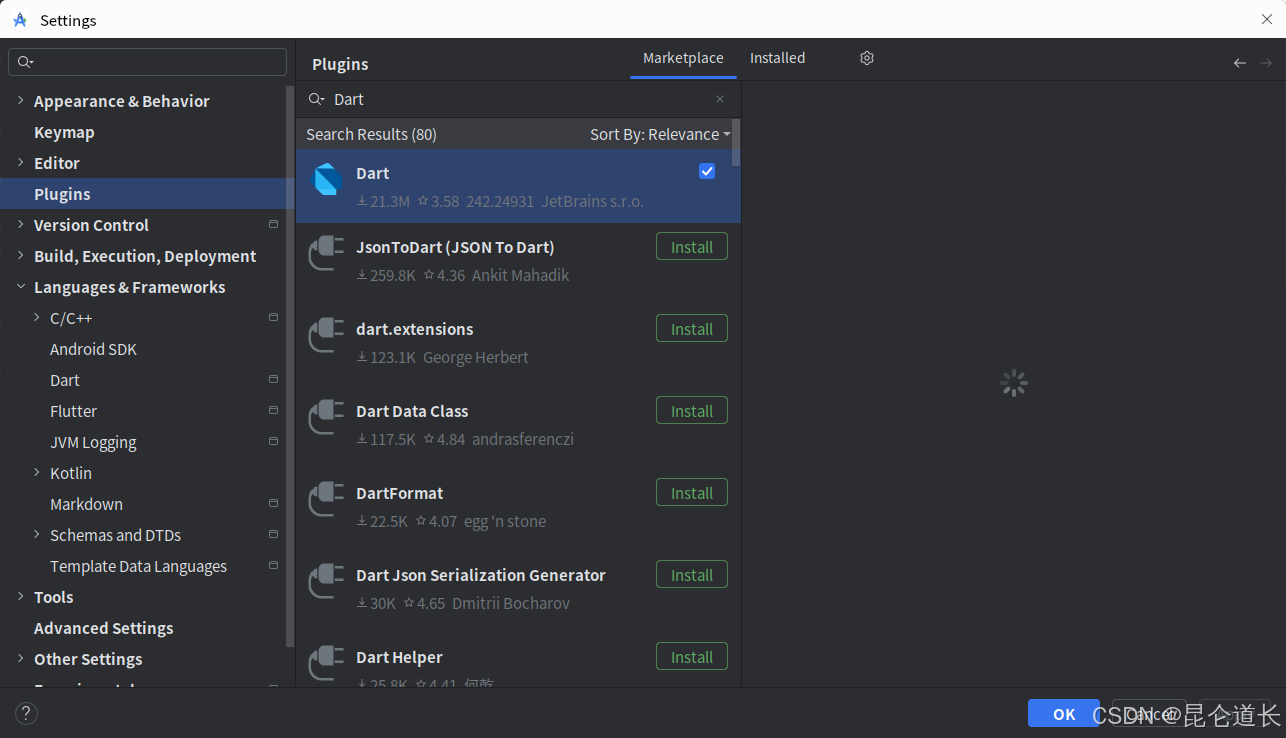Expand Build, Execution, Deployment node
Viewport: 1286px width, 738px height.
20,256
